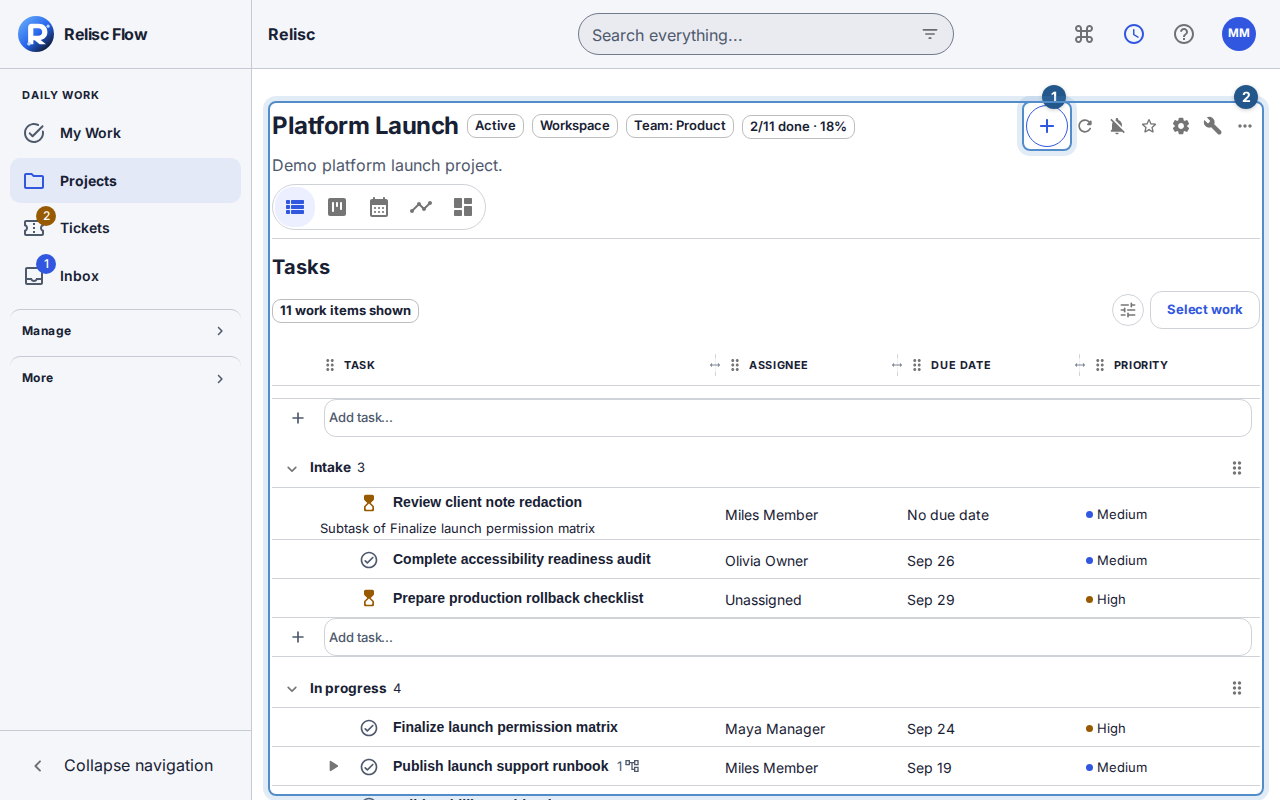Open the wrench tools icon
The image size is (1280, 800).
pos(1213,126)
